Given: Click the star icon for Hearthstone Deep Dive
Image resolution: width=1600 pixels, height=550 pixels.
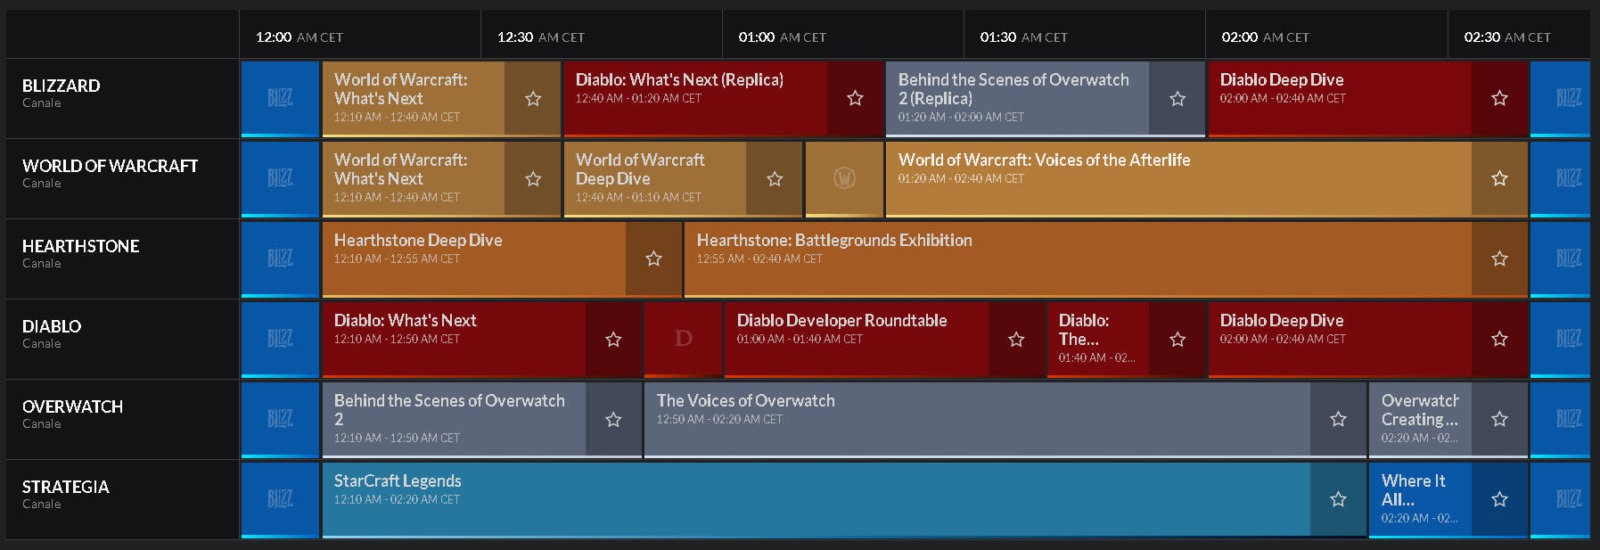Looking at the screenshot, I should coord(653,259).
